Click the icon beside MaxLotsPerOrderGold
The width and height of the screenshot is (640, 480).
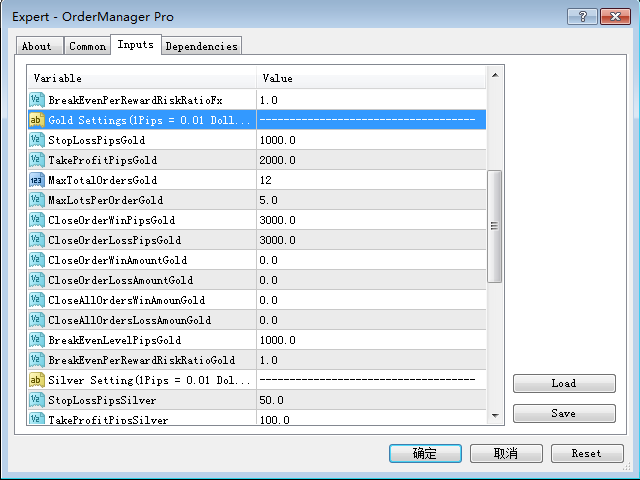tap(37, 200)
